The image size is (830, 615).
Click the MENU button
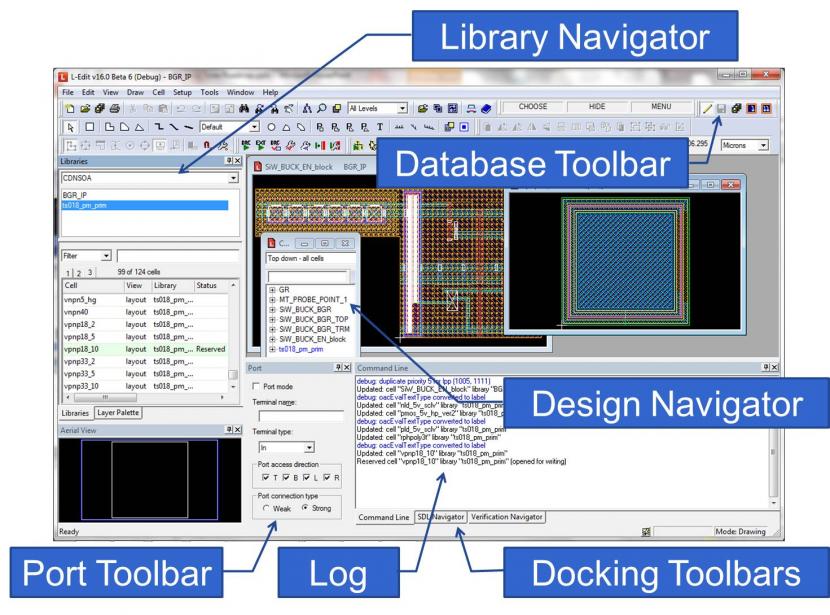pyautogui.click(x=661, y=107)
